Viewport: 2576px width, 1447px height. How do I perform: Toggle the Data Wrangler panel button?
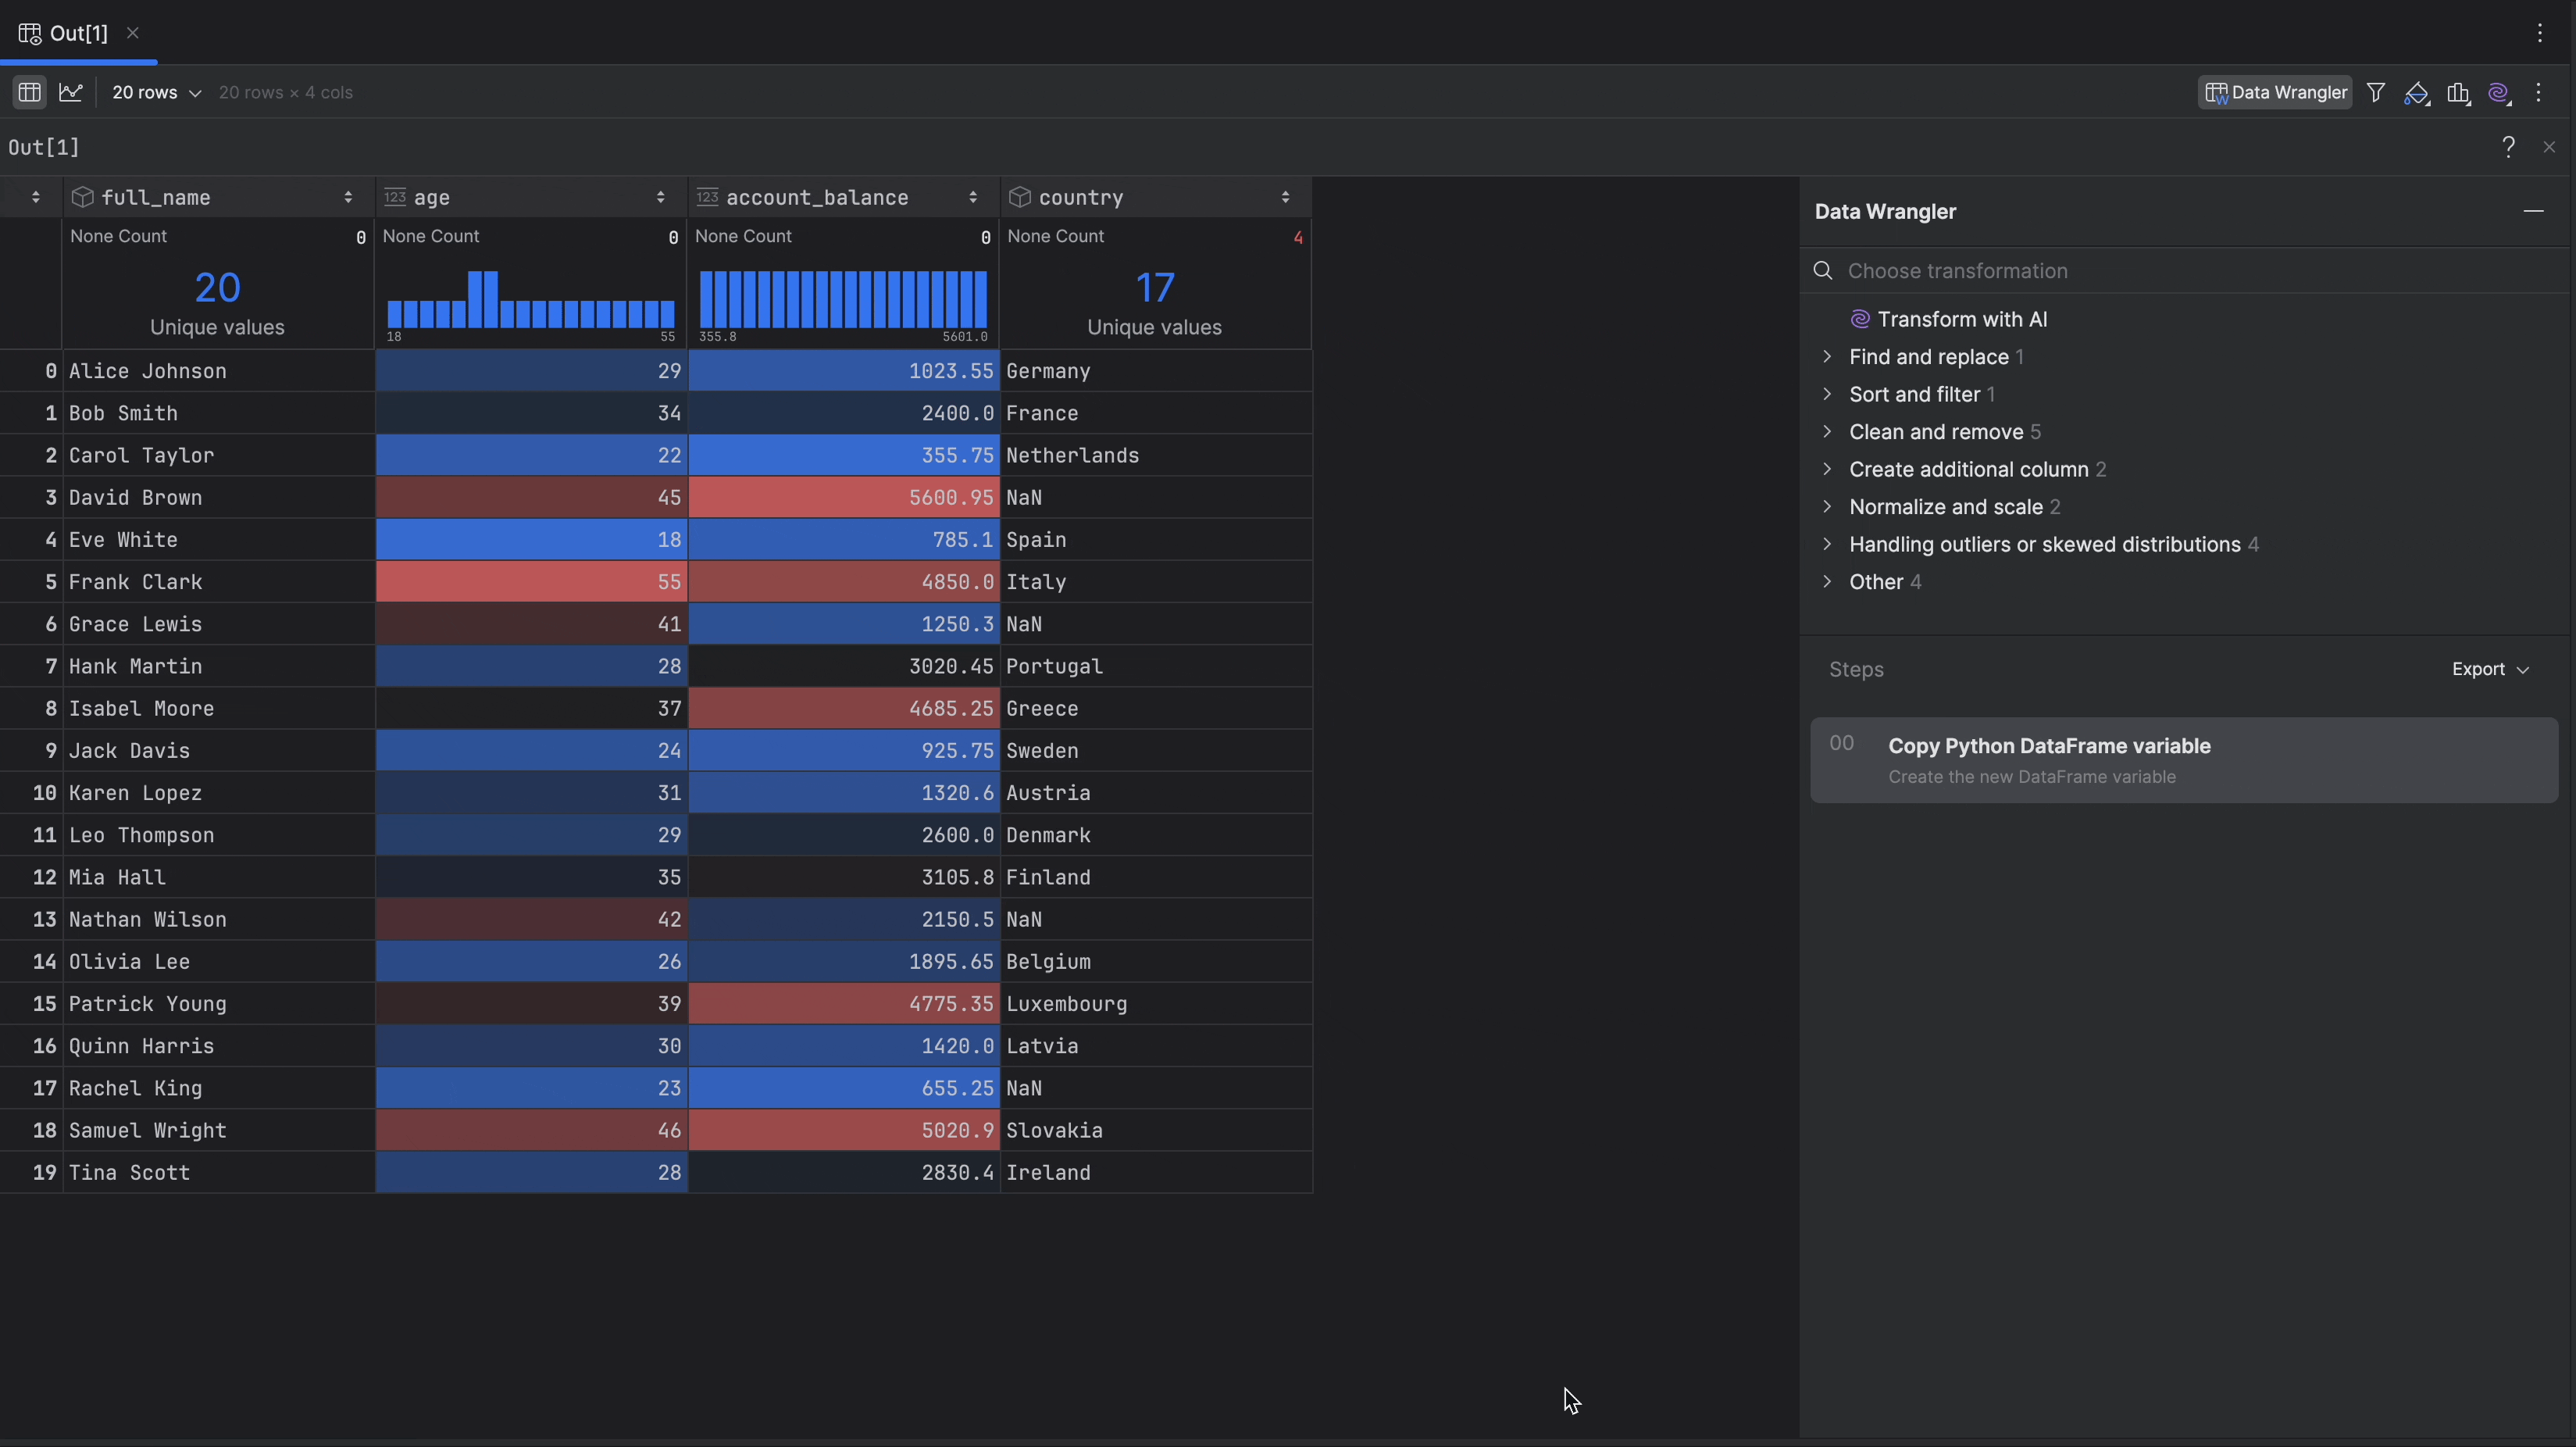click(x=2274, y=92)
